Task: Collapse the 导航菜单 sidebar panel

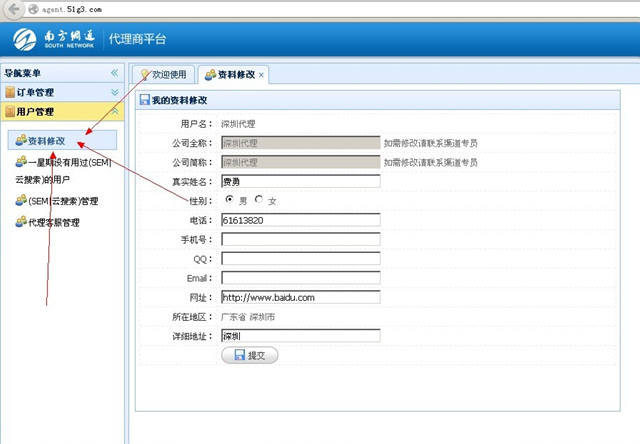Action: click(114, 73)
